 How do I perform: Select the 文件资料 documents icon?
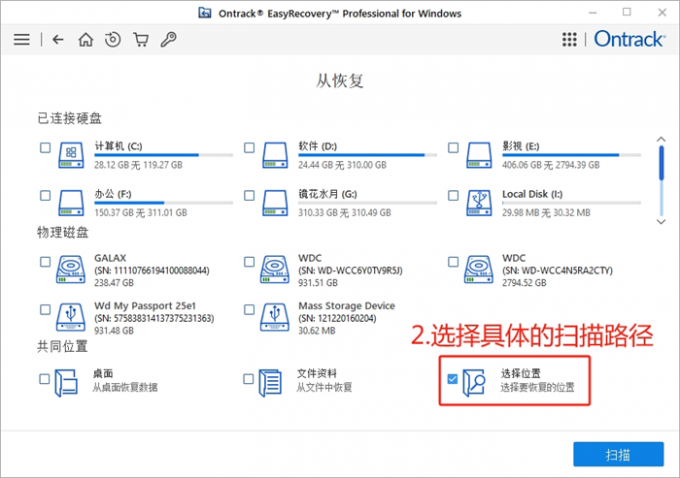[x=272, y=380]
